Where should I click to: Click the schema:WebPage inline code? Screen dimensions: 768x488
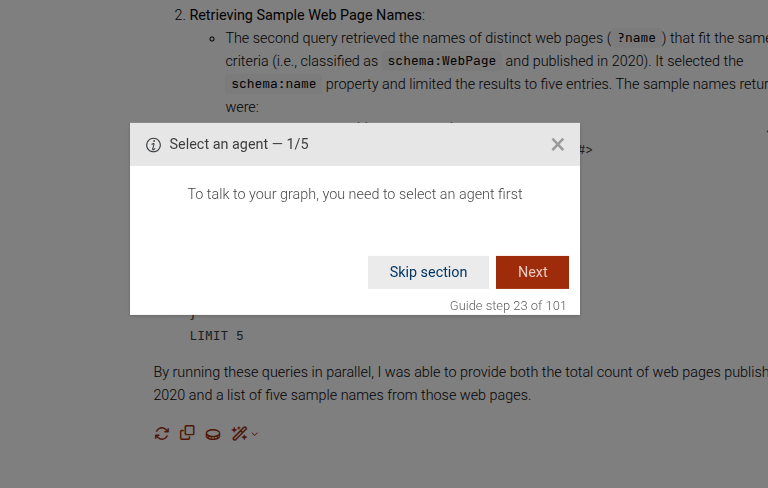(x=441, y=61)
